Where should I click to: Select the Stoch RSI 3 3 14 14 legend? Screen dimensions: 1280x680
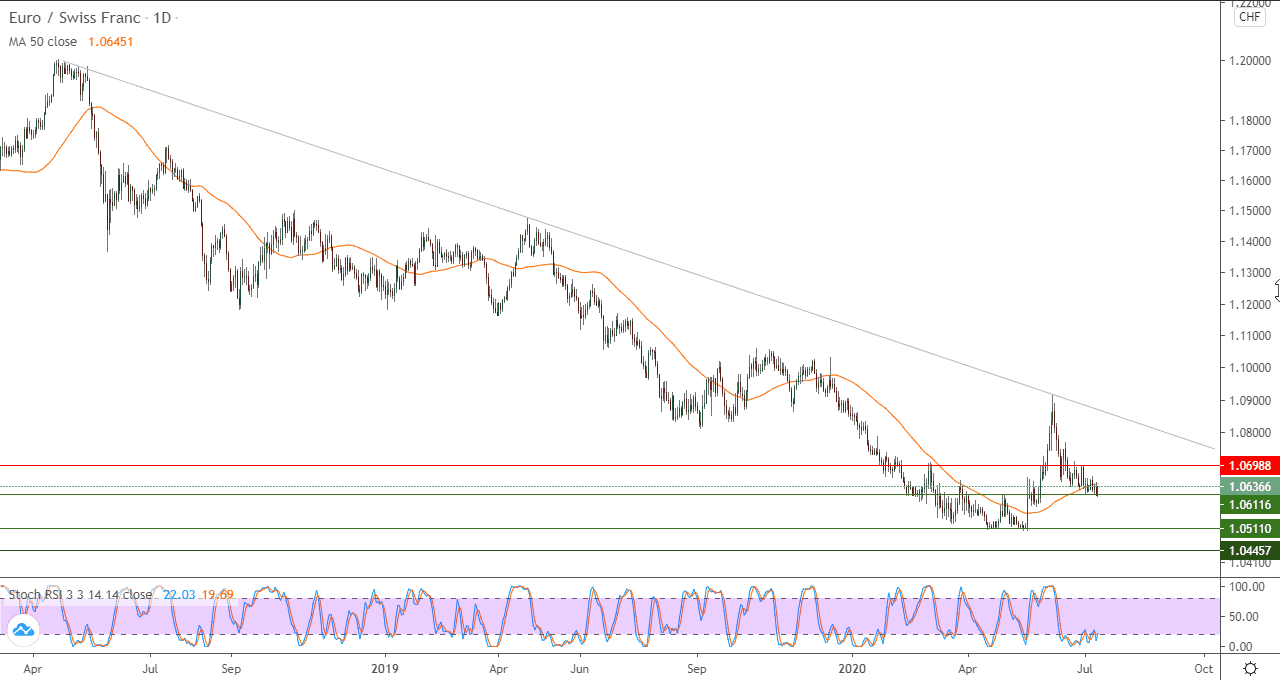[x=80, y=595]
